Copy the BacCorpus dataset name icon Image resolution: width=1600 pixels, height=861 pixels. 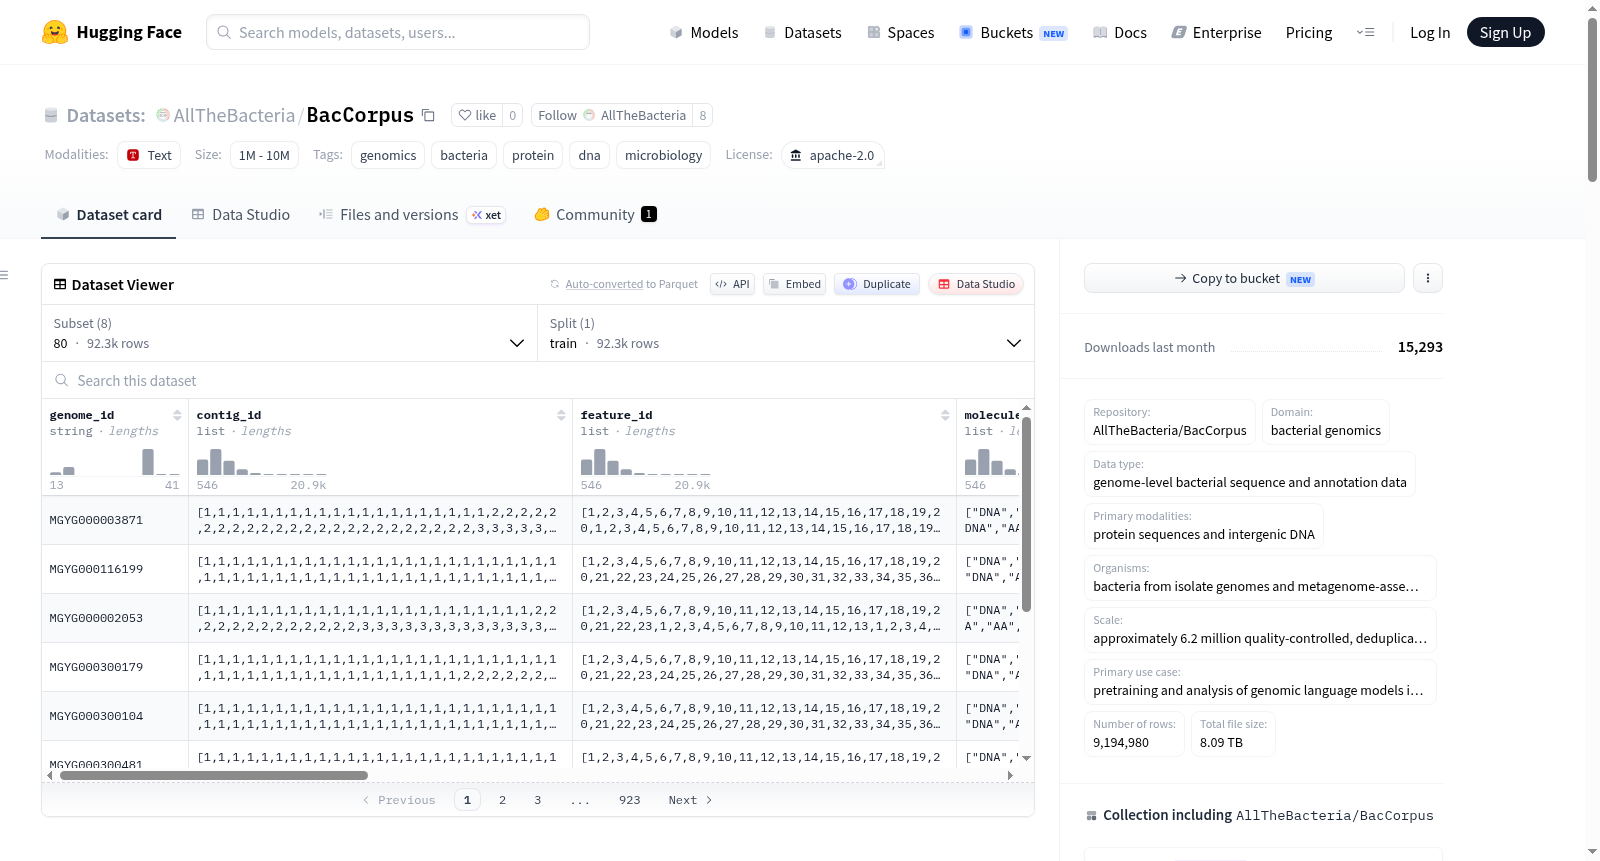pos(428,115)
